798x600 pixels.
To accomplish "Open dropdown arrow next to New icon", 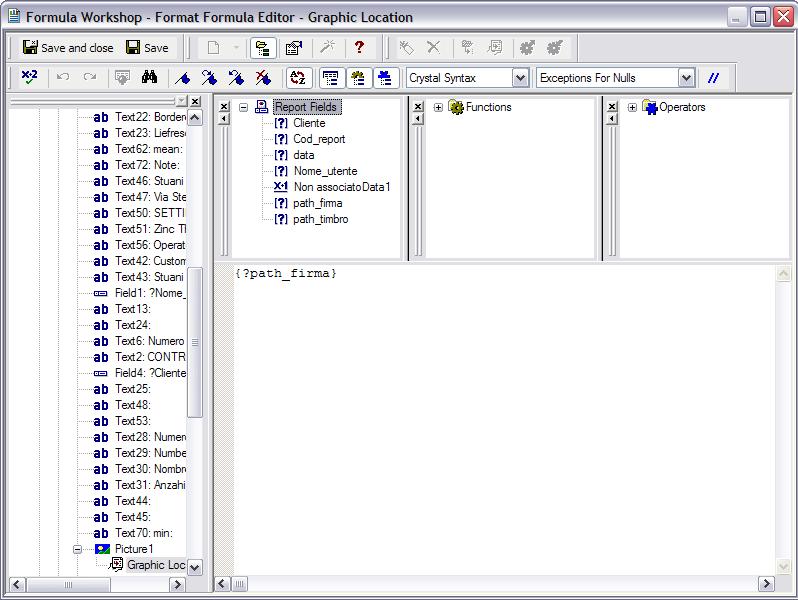I will 236,48.
